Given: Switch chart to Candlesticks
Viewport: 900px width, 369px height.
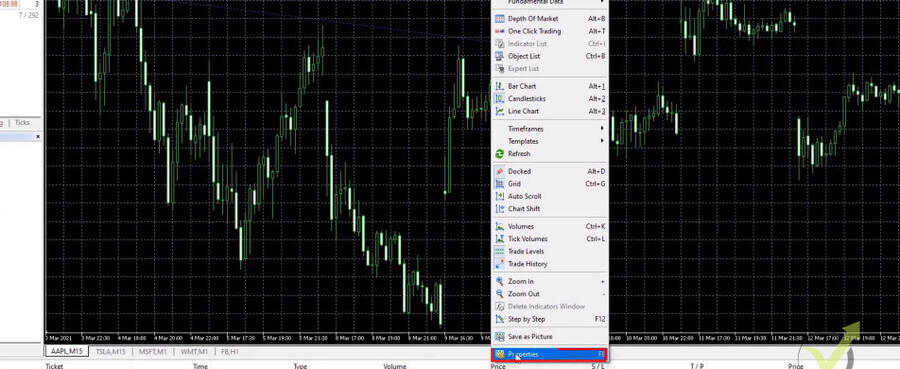Looking at the screenshot, I should pos(550,99).
